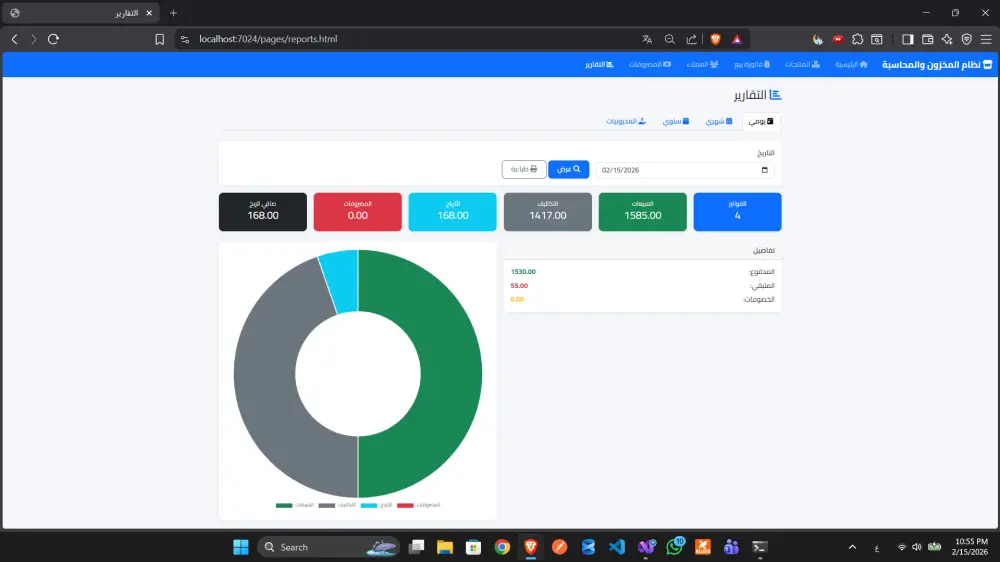Viewport: 1000px width, 562px height.
Task: Reload the page with refresh icon
Action: pos(54,39)
